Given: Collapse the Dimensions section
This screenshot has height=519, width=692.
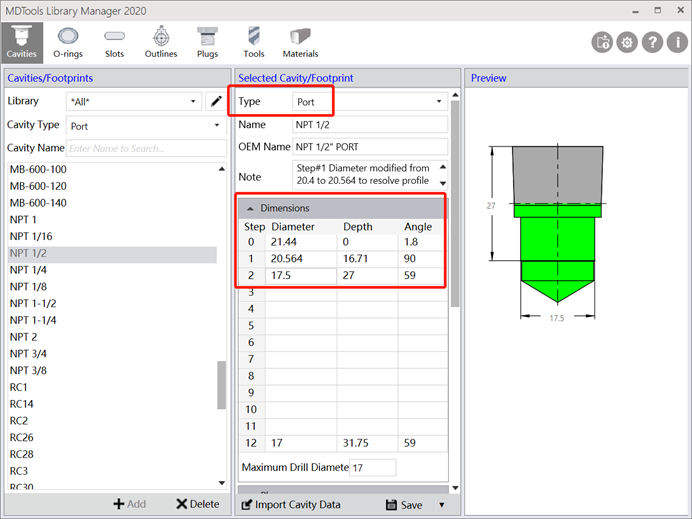Looking at the screenshot, I should (x=250, y=208).
